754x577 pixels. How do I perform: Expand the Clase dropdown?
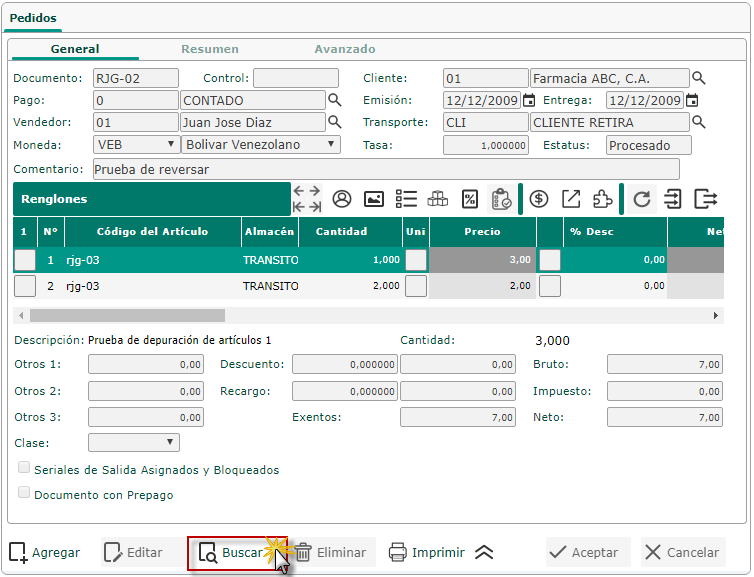(134, 442)
